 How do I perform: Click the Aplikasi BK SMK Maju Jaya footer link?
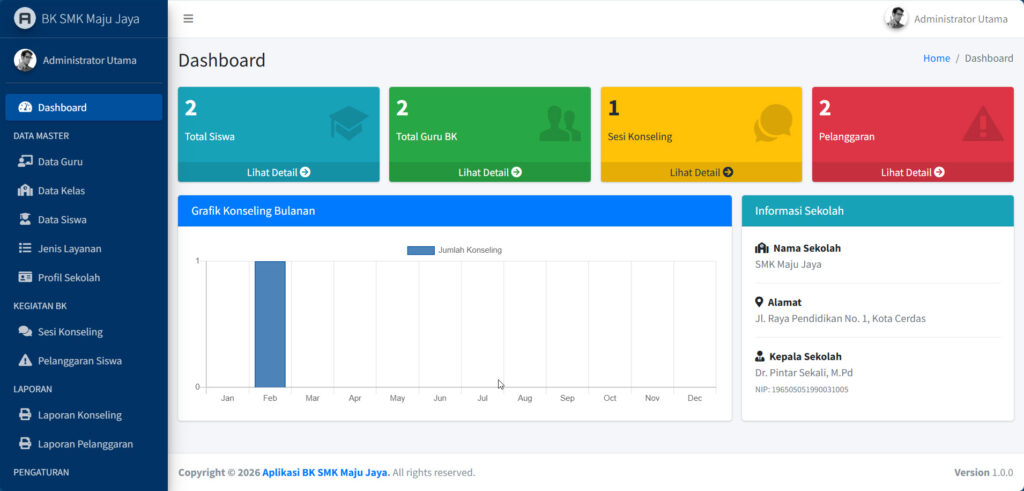click(x=325, y=472)
